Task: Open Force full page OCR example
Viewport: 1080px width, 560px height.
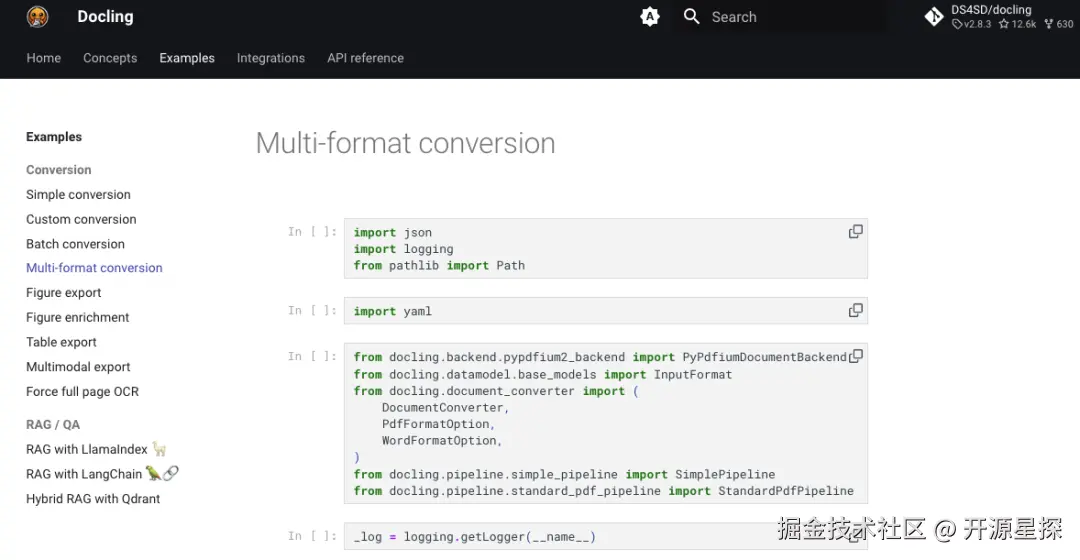Action: pos(83,392)
